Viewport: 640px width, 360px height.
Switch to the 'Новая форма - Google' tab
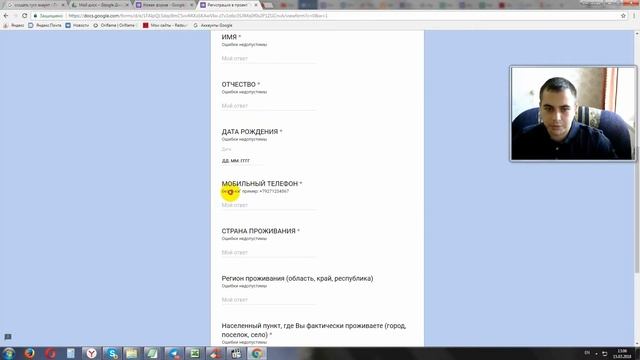[x=164, y=5]
